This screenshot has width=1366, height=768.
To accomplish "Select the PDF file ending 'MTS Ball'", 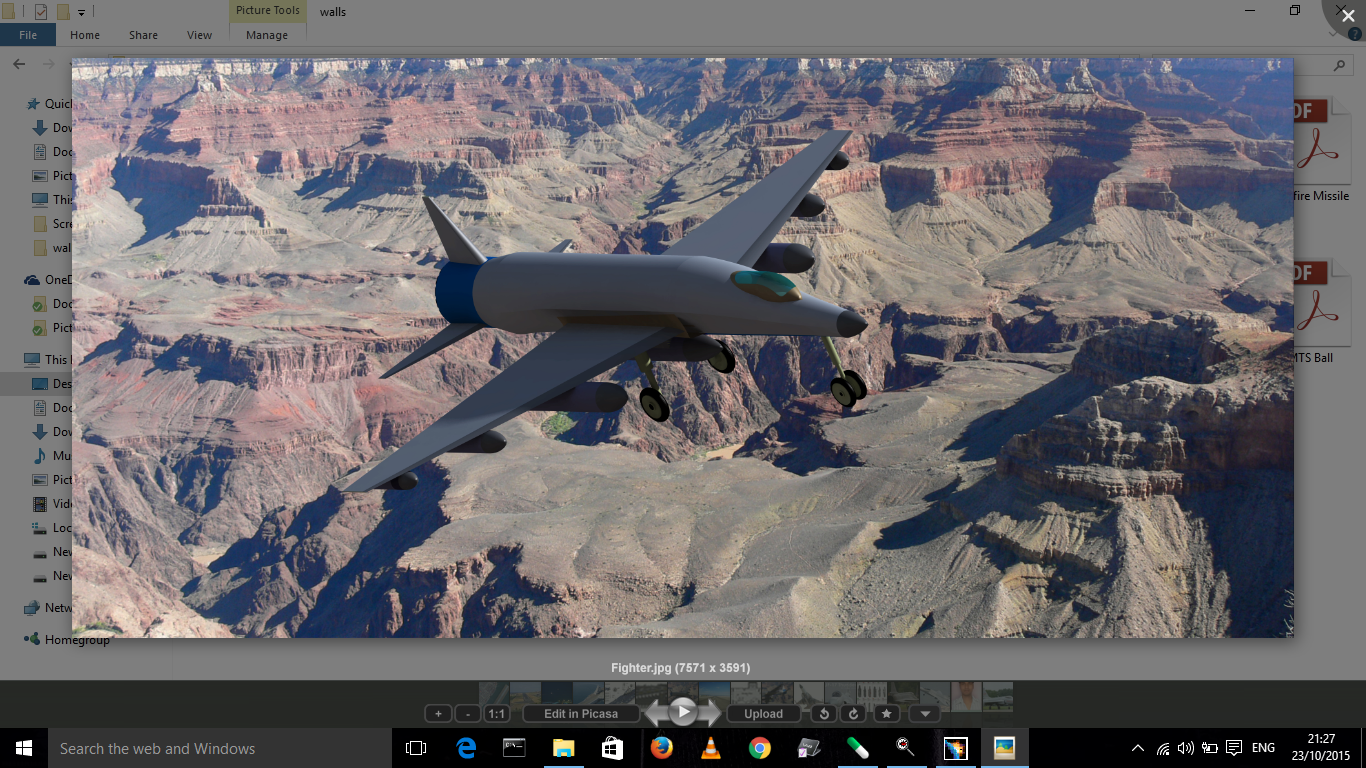I will [x=1321, y=312].
